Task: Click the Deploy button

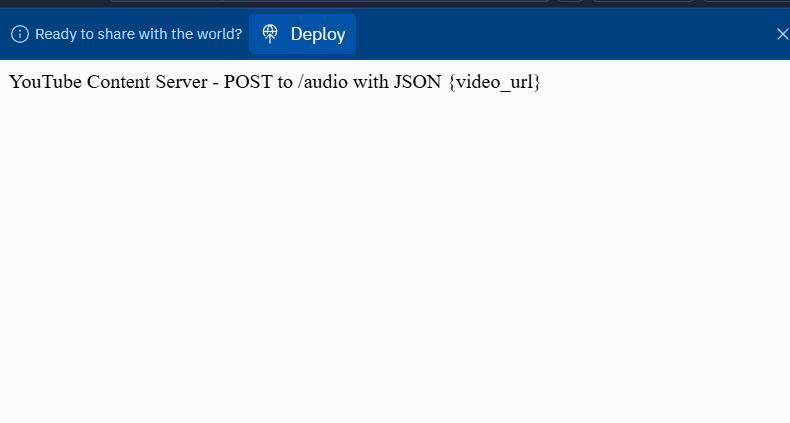Action: point(302,34)
